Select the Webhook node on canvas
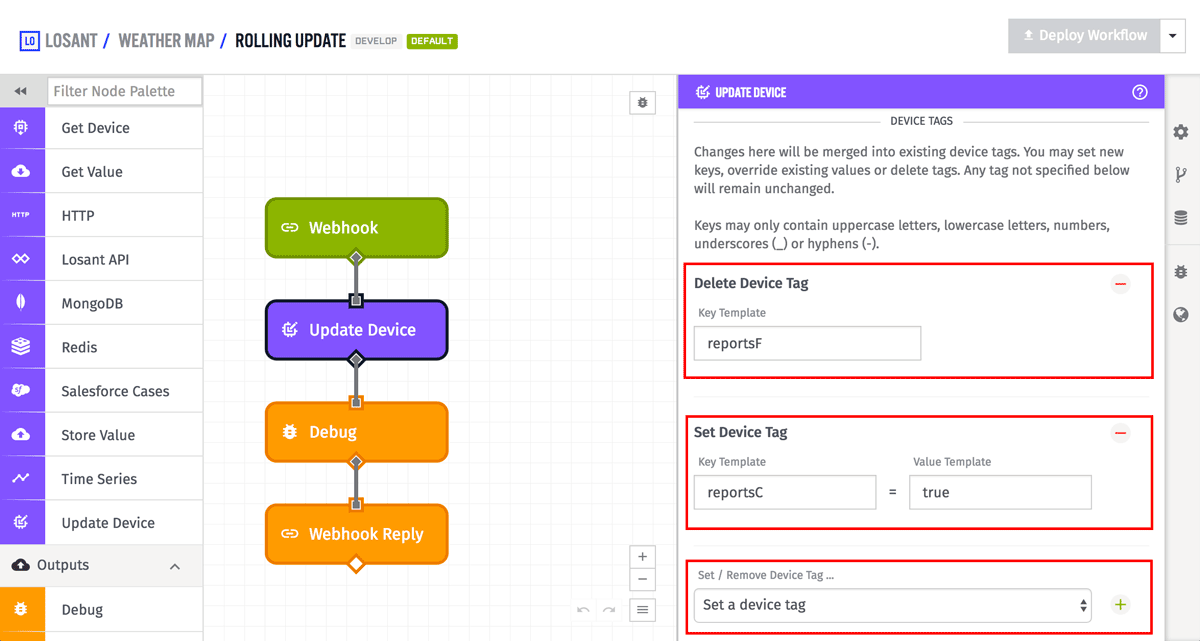This screenshot has height=641, width=1200. [x=356, y=227]
